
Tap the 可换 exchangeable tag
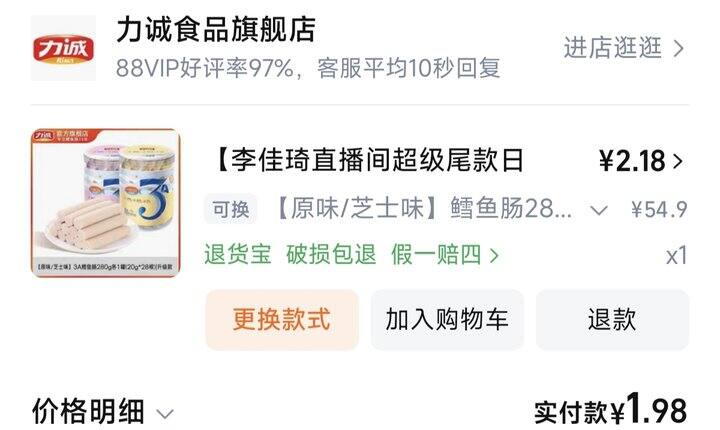click(x=231, y=209)
